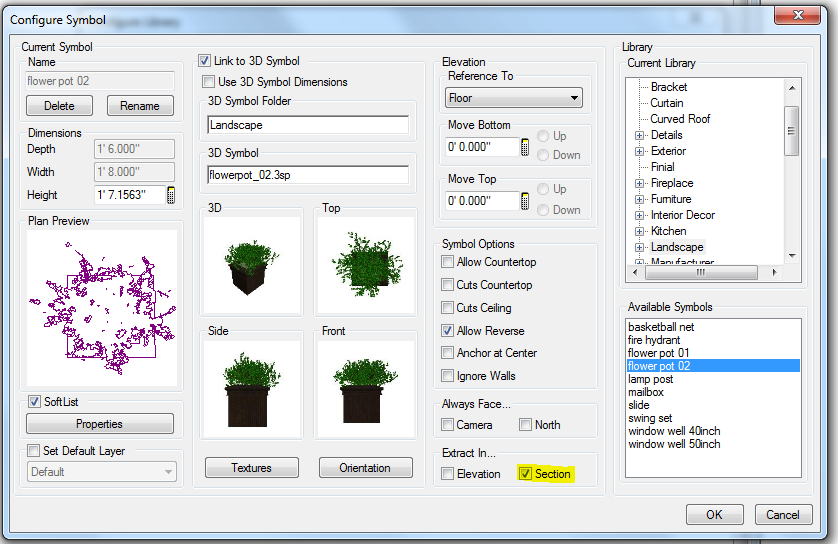838x544 pixels.
Task: Select Front view preview thumbnail
Action: pos(366,389)
